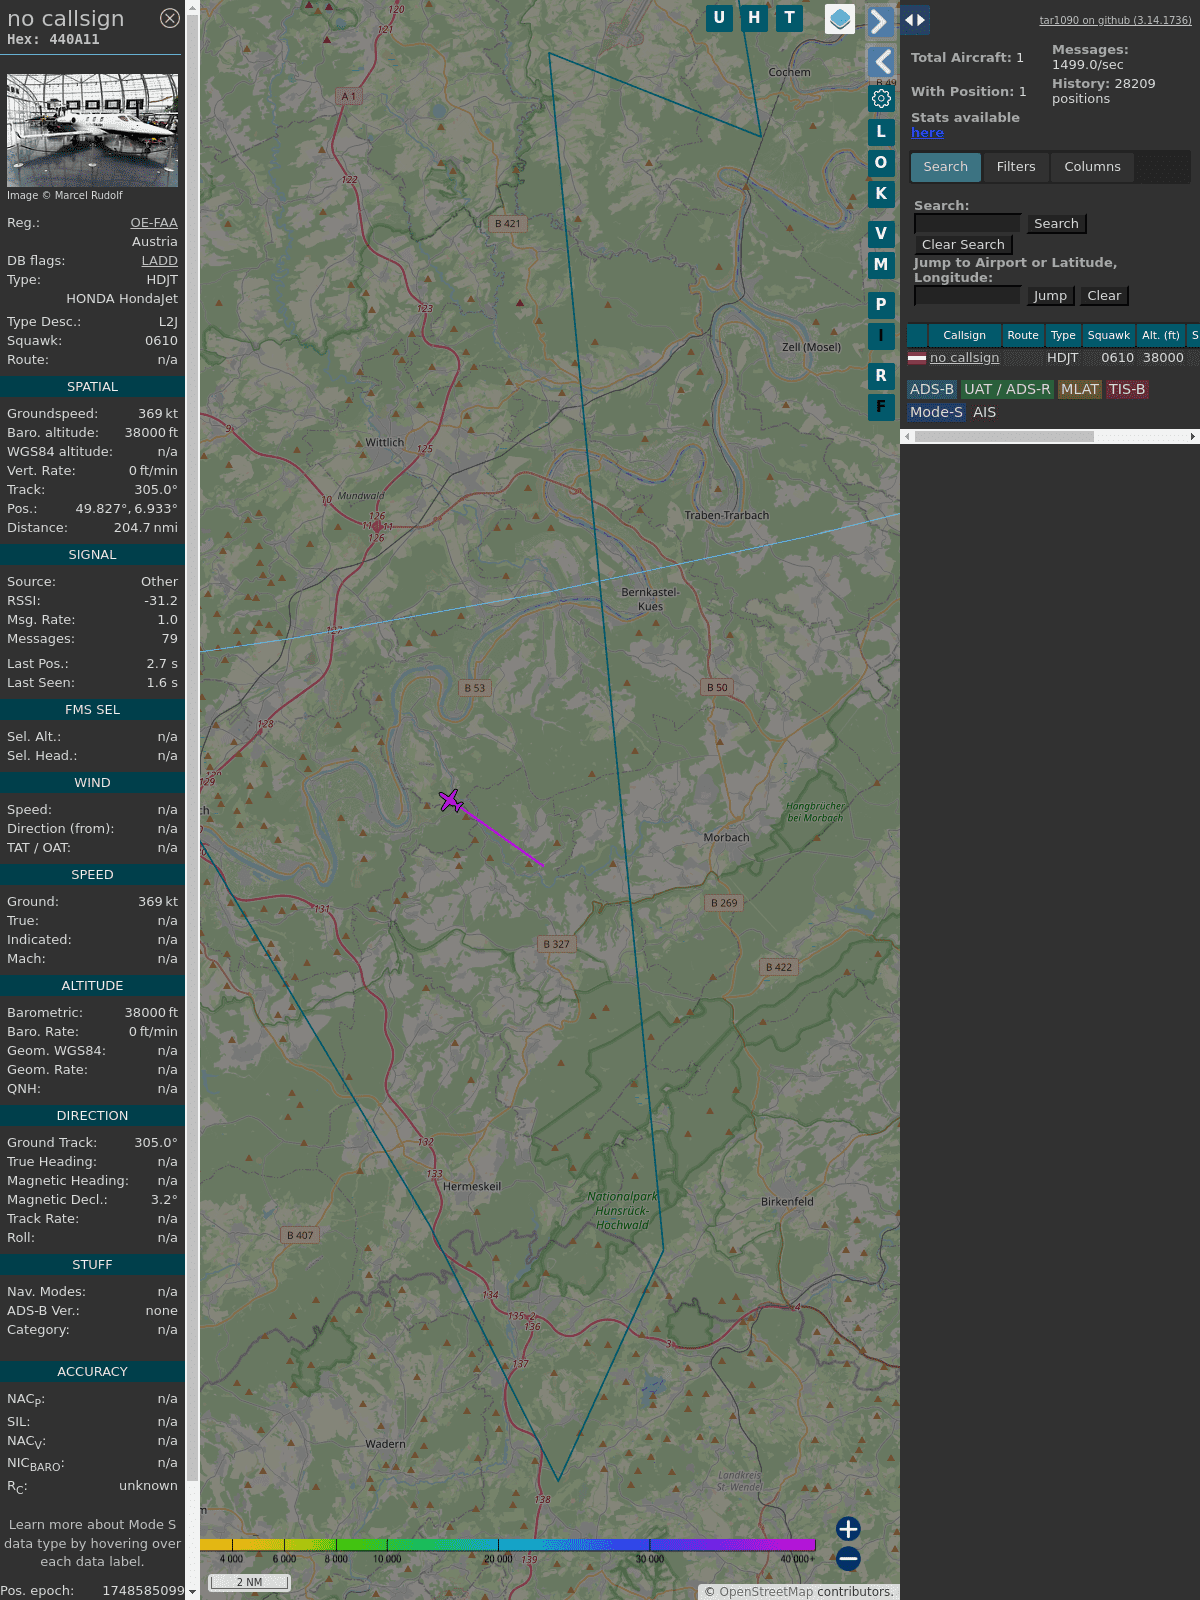Close the selected aircraft info panel
The width and height of the screenshot is (1200, 1600).
coord(170,18)
